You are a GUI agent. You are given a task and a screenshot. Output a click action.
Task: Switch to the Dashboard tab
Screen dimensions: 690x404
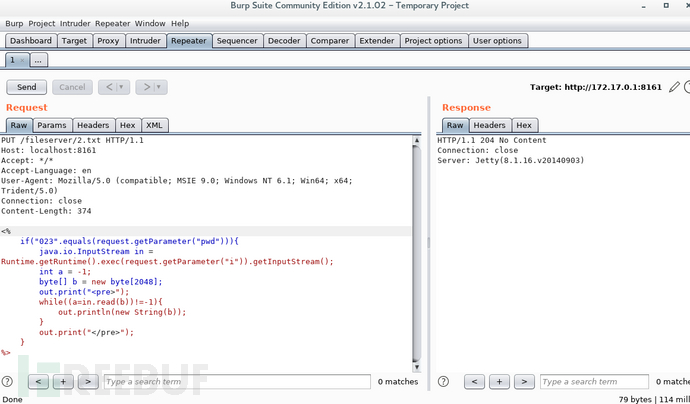(x=31, y=41)
